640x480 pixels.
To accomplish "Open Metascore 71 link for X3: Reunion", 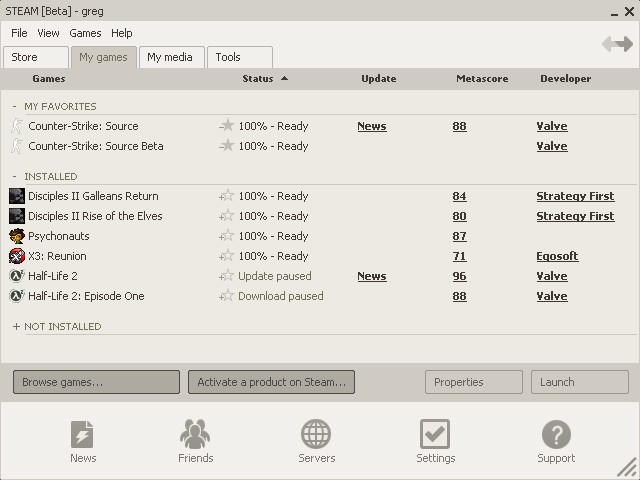I will click(x=459, y=256).
